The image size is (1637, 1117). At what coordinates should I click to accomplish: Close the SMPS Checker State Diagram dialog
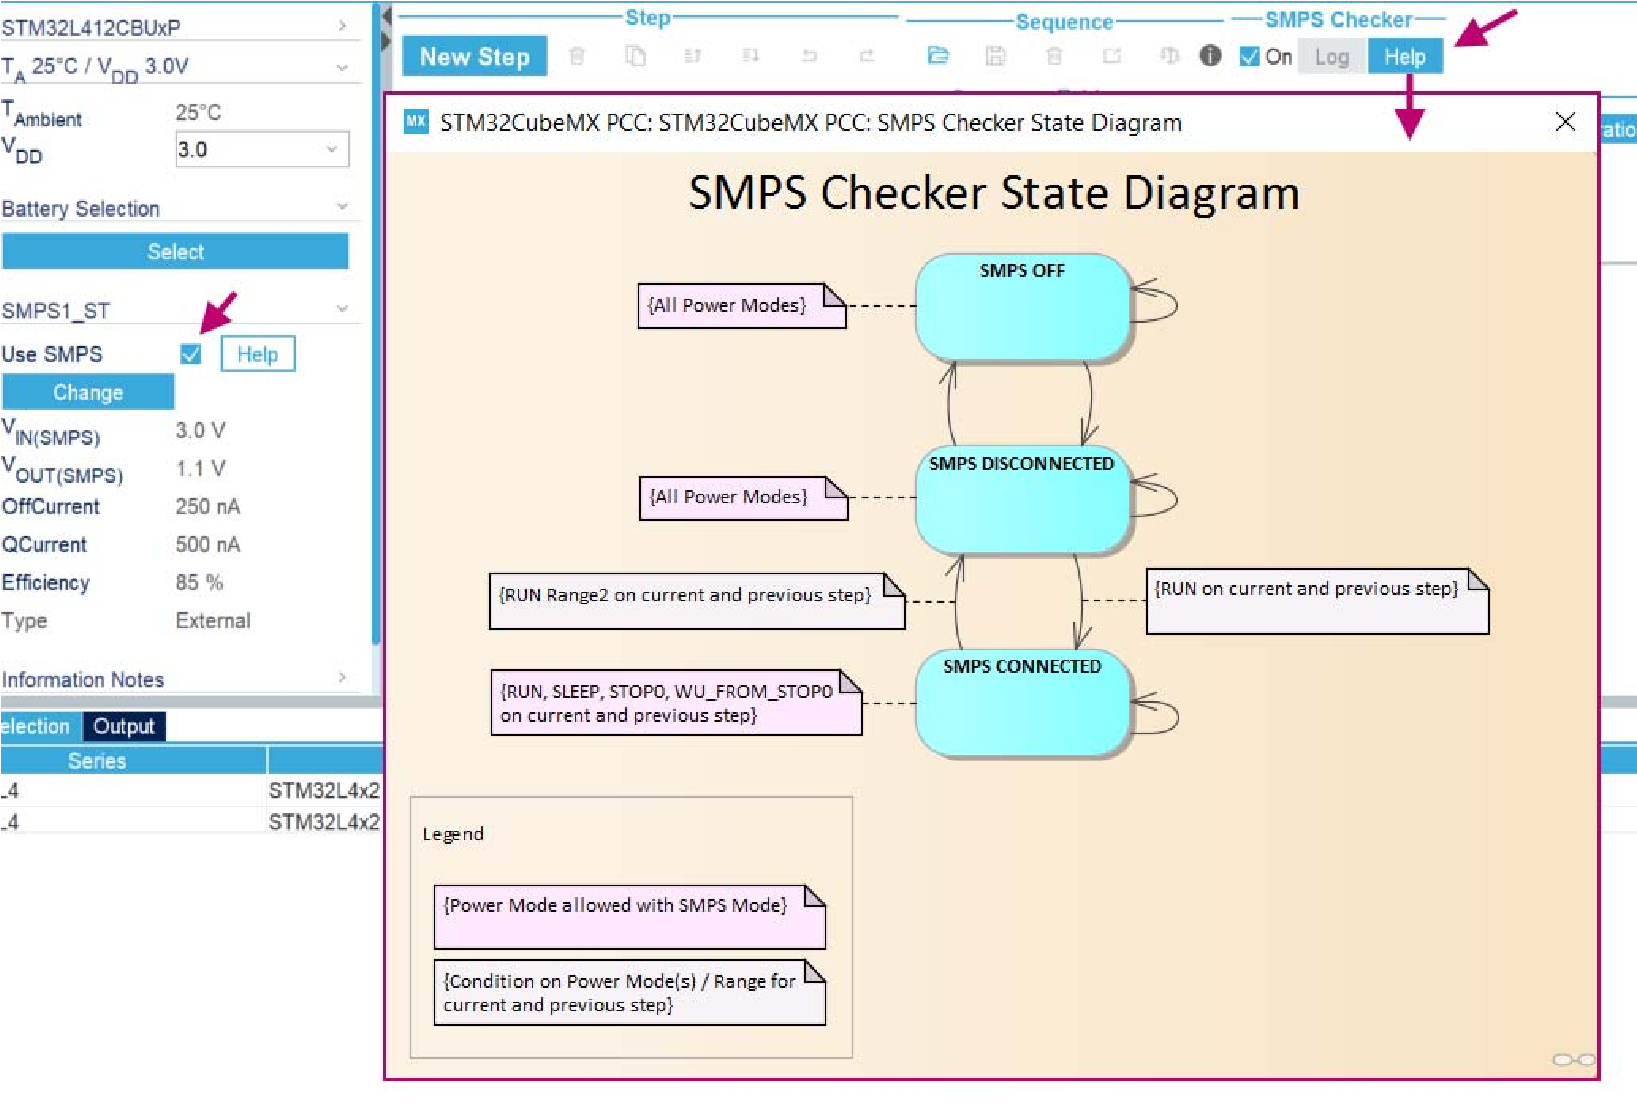(1565, 122)
